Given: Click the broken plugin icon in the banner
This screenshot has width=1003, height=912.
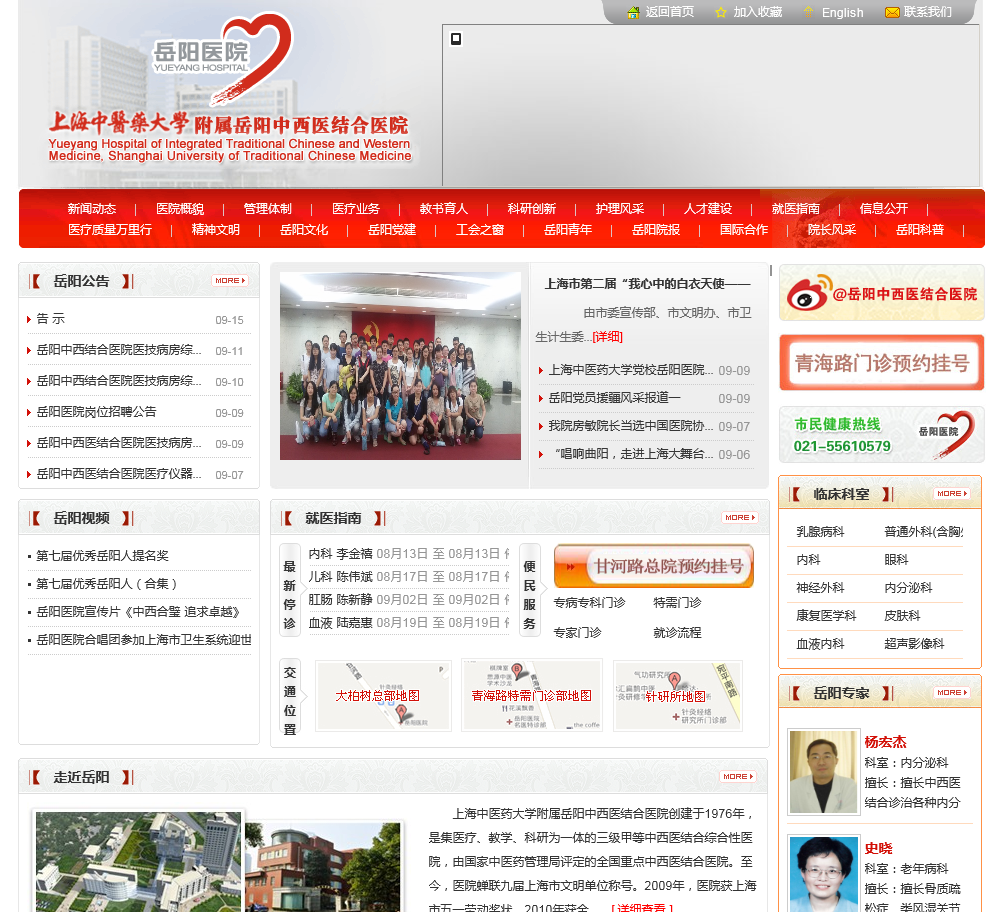Looking at the screenshot, I should pos(456,39).
